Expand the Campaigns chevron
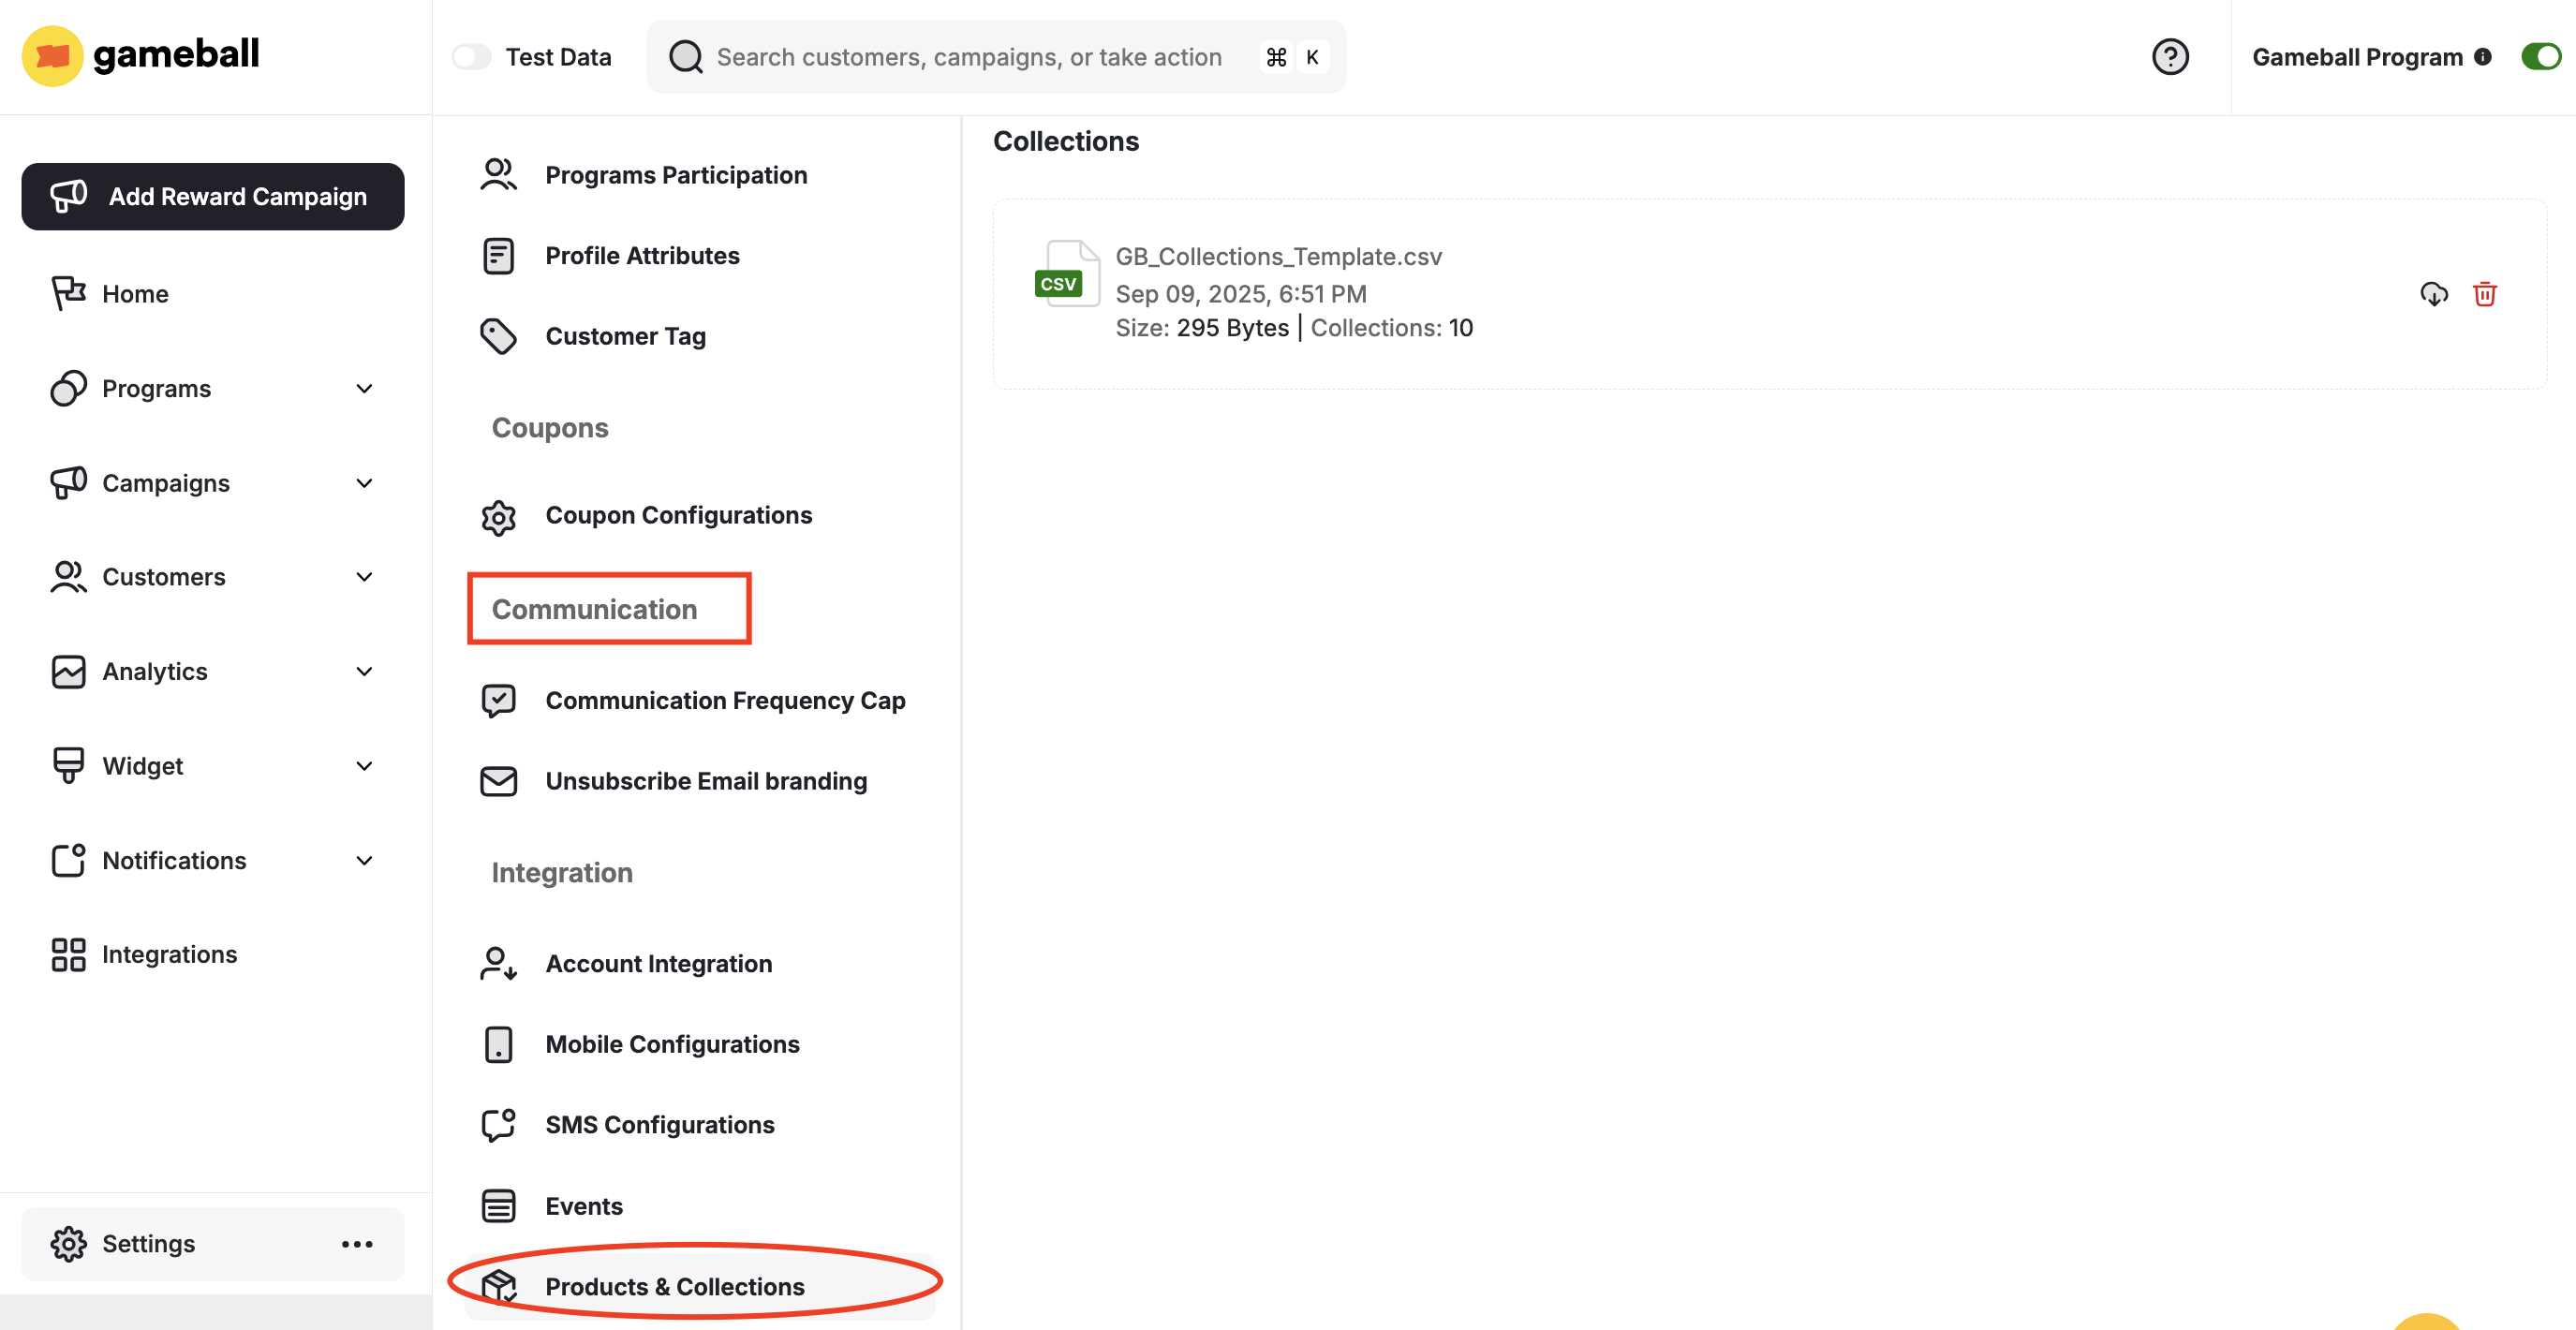This screenshot has height=1330, width=2576. 364,483
